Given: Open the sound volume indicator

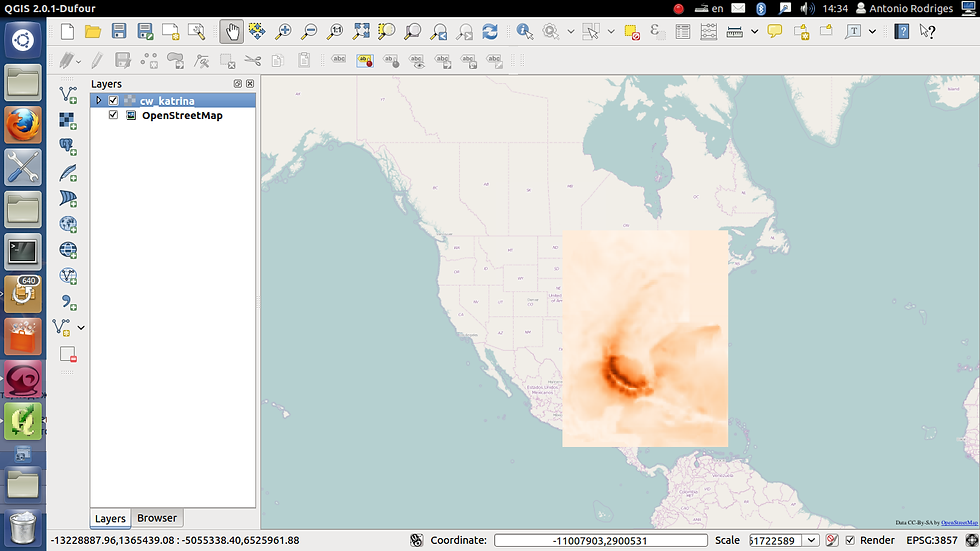Looking at the screenshot, I should tap(808, 8).
